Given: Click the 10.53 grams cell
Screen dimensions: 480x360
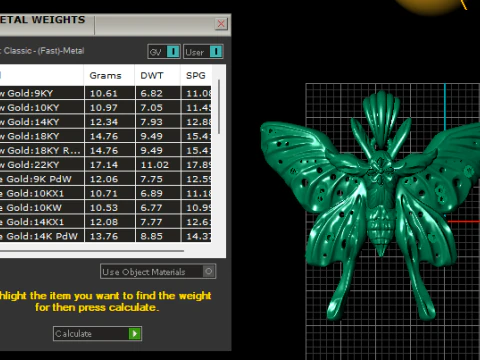Looking at the screenshot, I should pos(110,208).
